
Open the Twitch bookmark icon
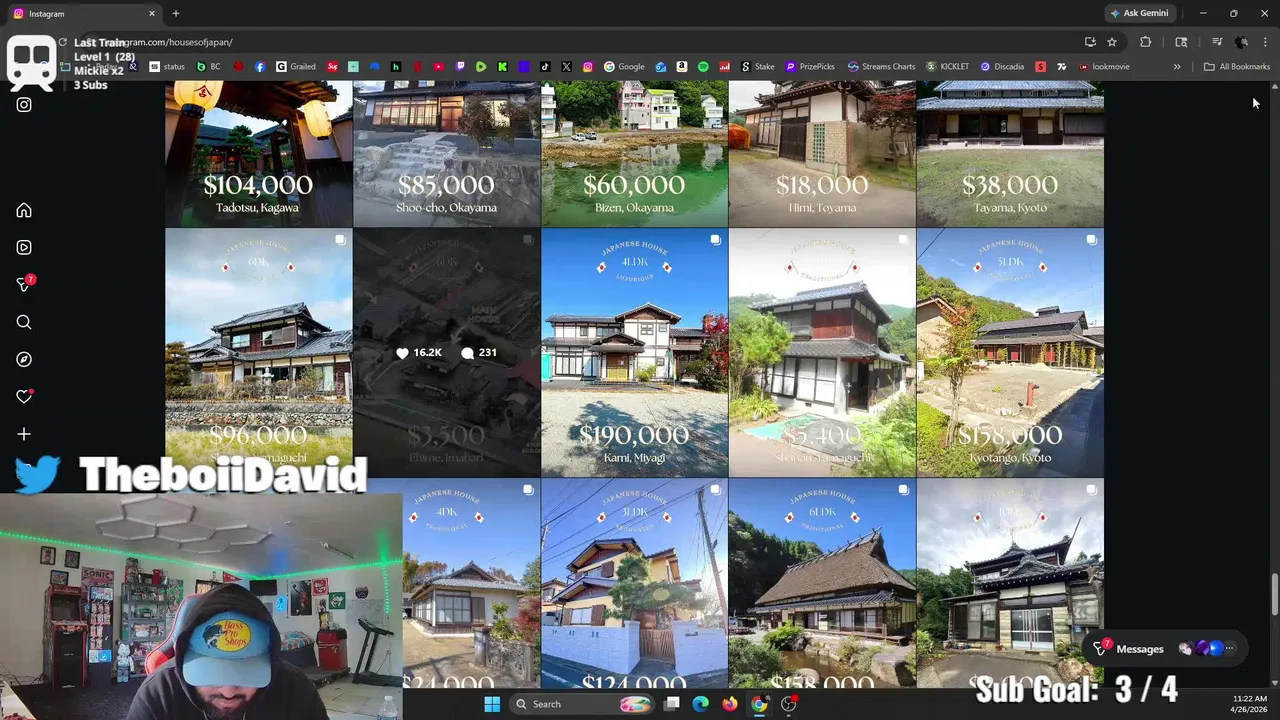point(460,67)
